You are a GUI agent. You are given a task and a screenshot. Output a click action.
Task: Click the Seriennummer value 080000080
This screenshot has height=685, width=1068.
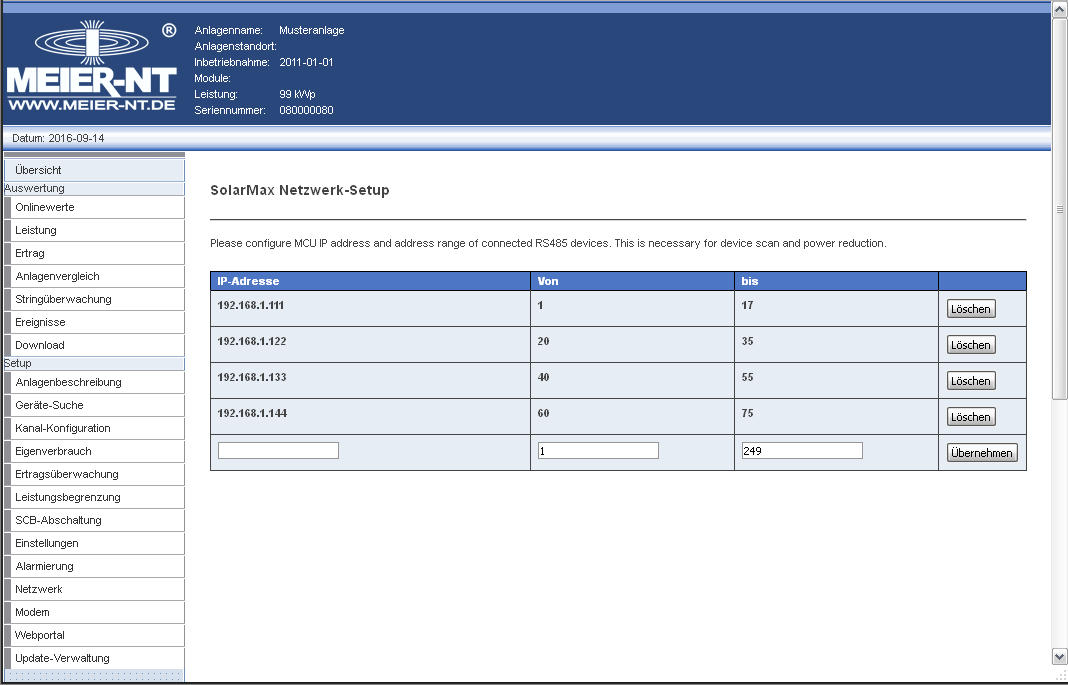tap(307, 110)
